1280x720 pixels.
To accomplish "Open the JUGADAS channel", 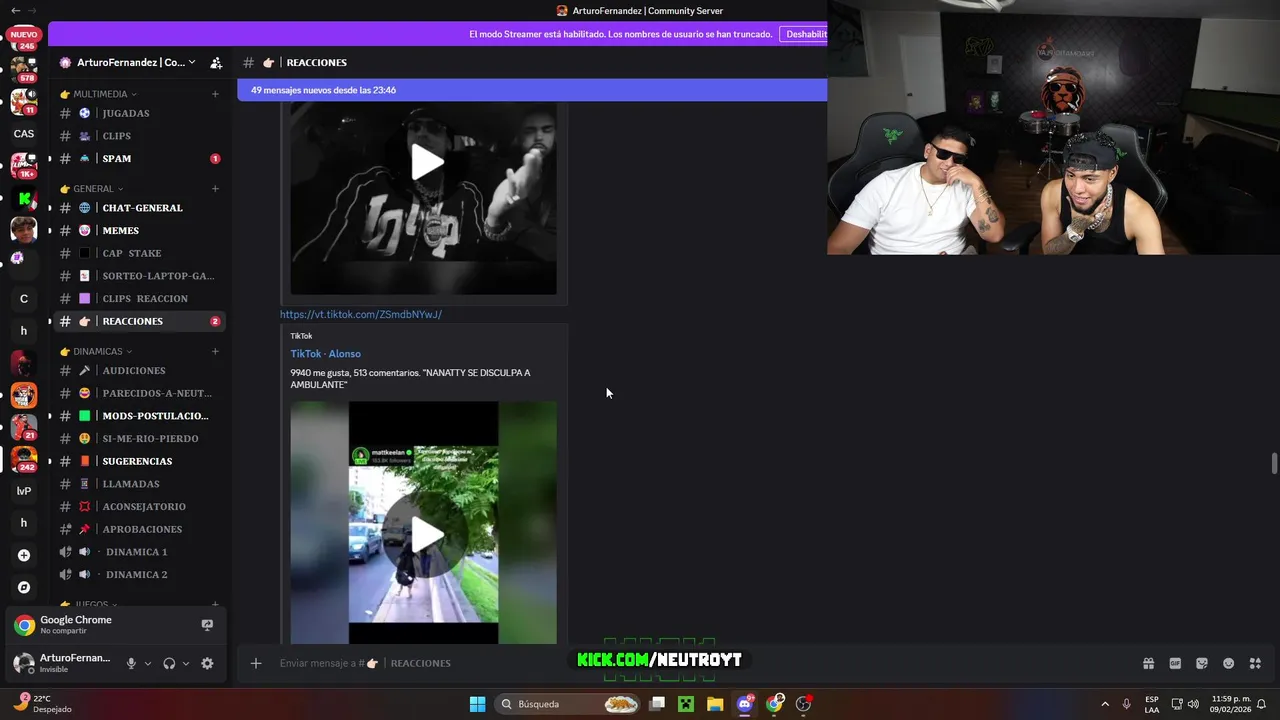I will (x=139, y=113).
